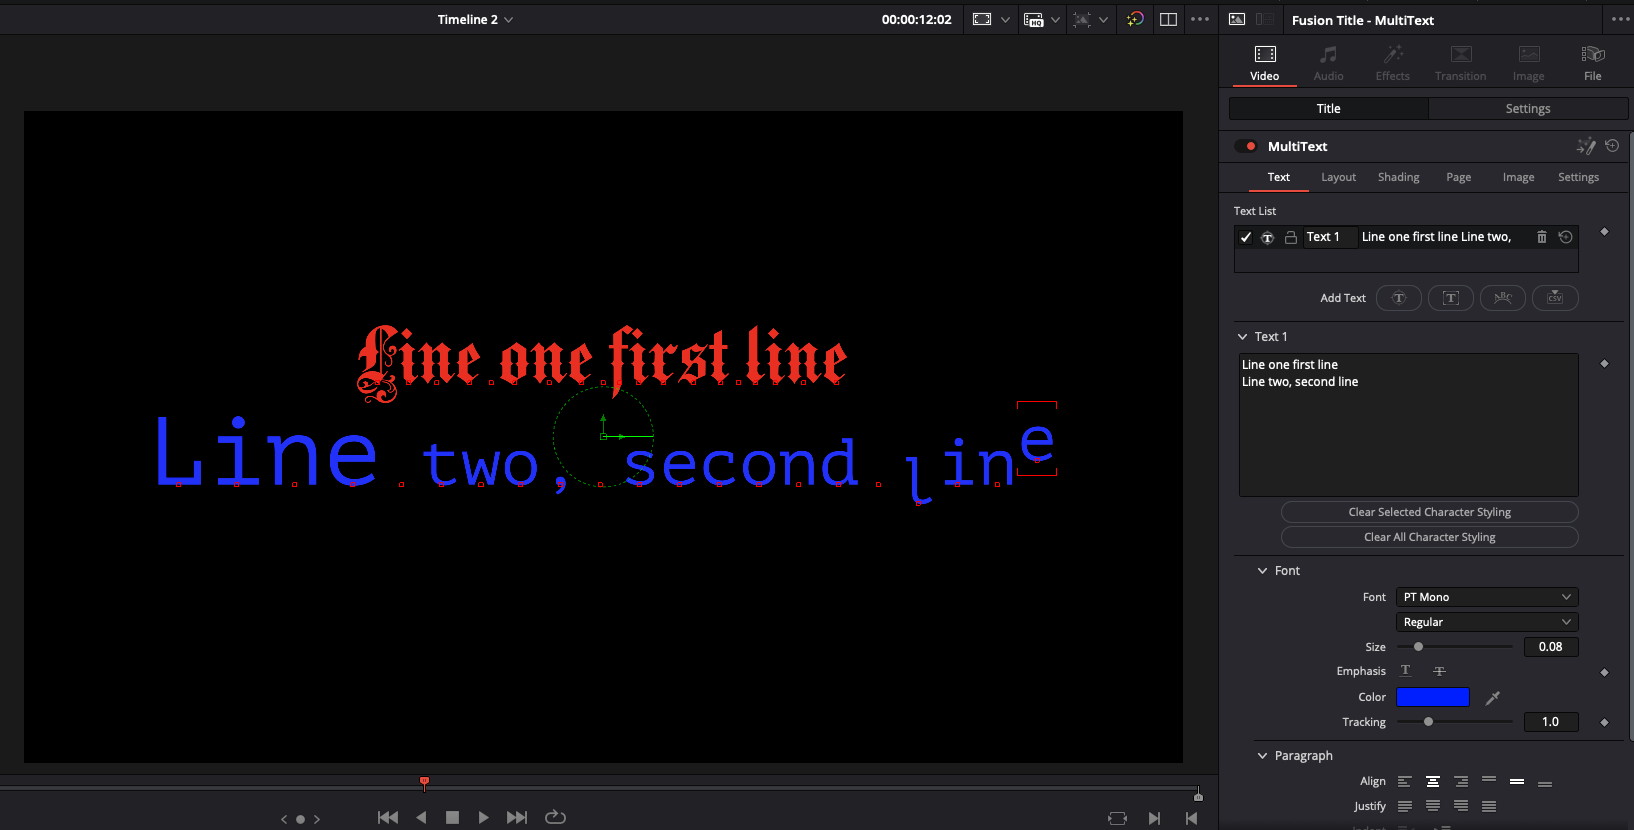1634x830 pixels.
Task: Reset all MultiText parameters
Action: (1612, 146)
